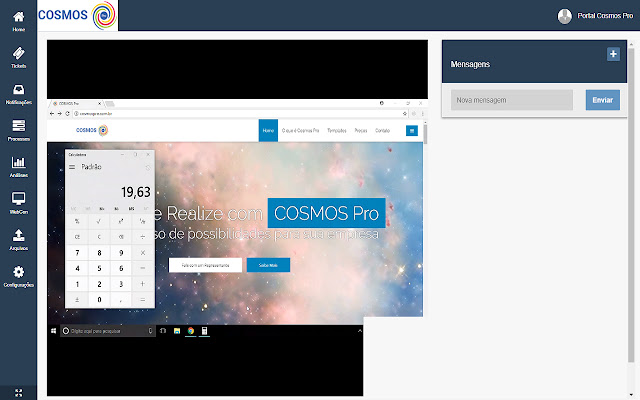This screenshot has height=400, width=640.
Task: Click the small COSMOS logo on the website
Action: [x=92, y=130]
